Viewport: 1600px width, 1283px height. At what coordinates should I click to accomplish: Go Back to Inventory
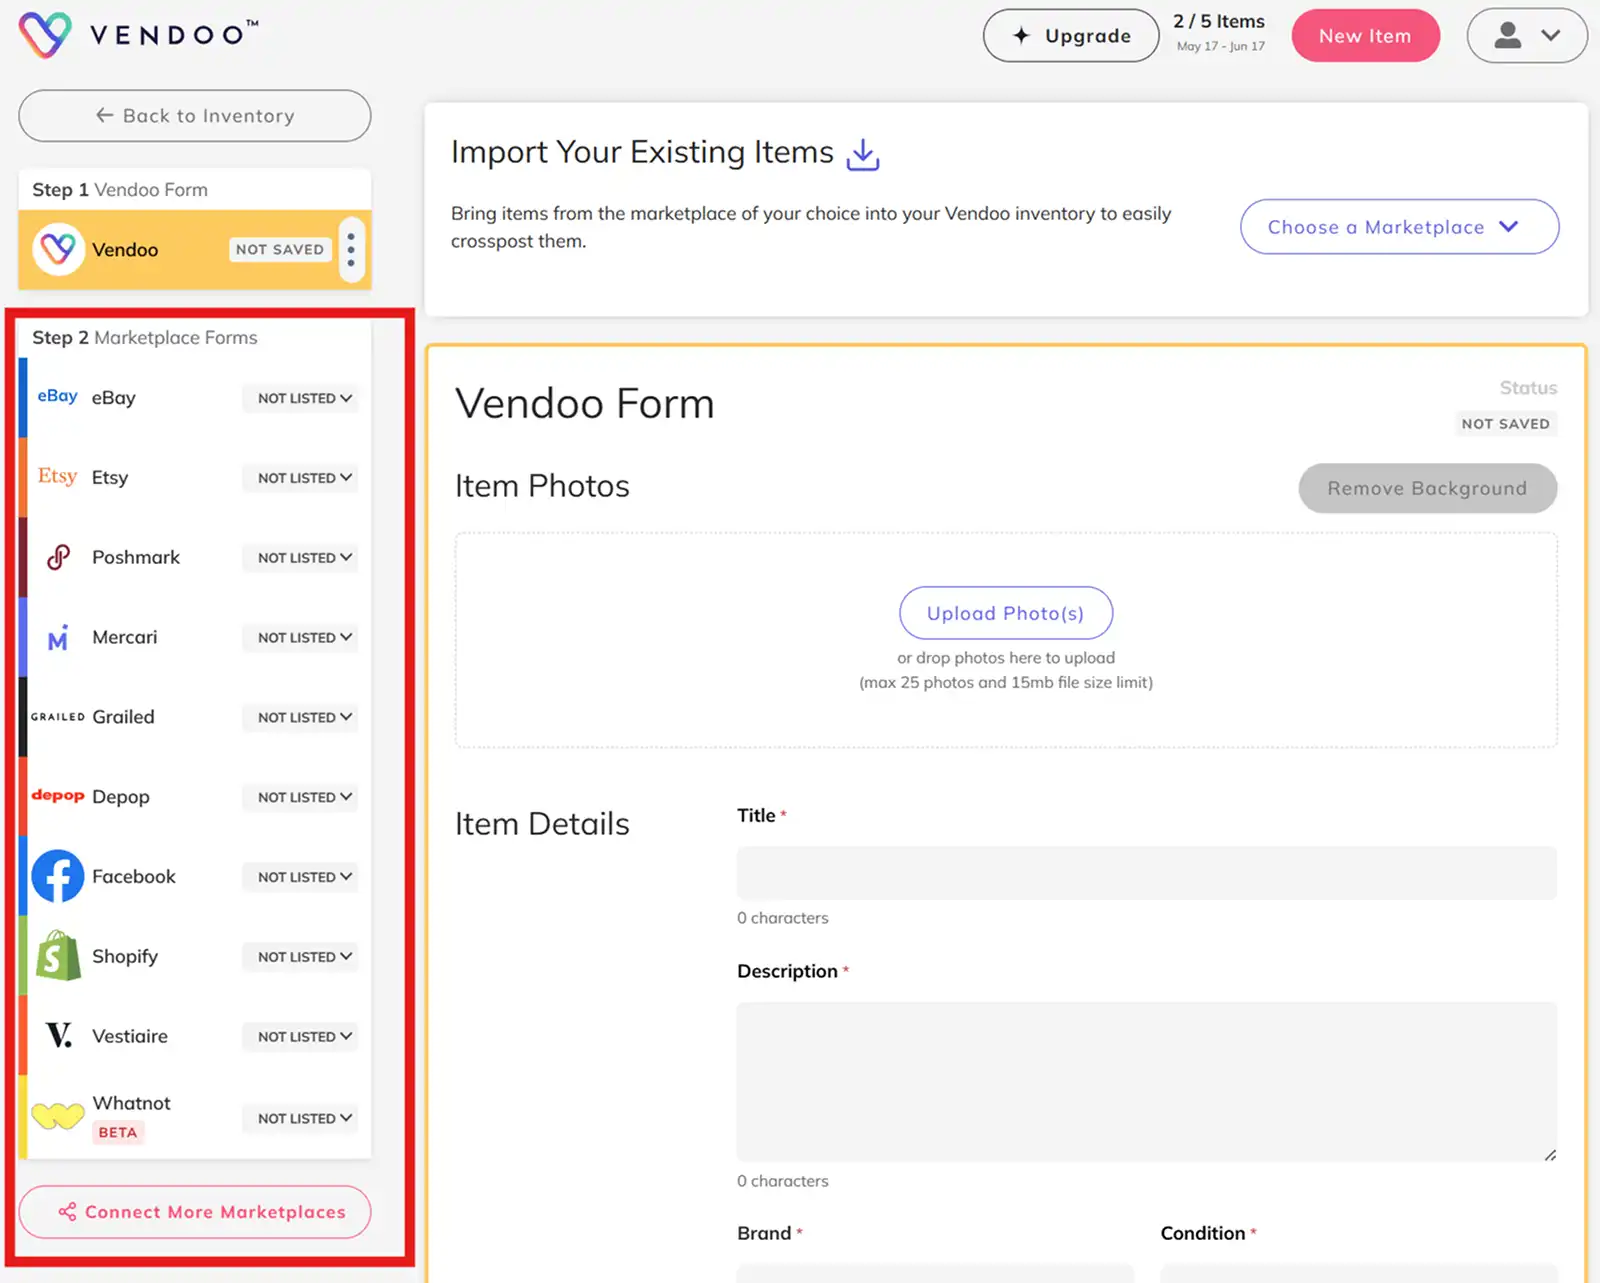tap(195, 116)
